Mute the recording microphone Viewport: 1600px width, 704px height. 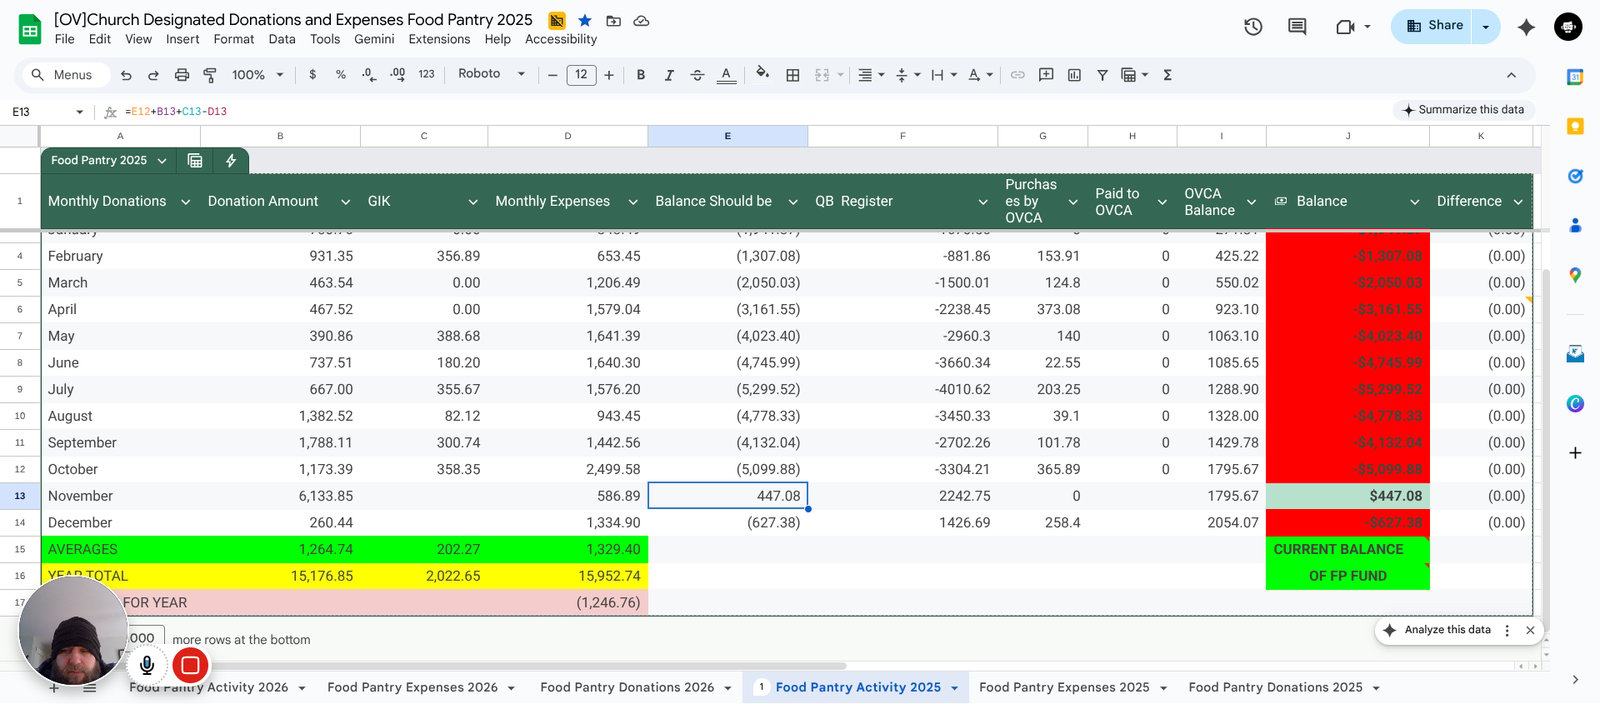[x=147, y=665]
